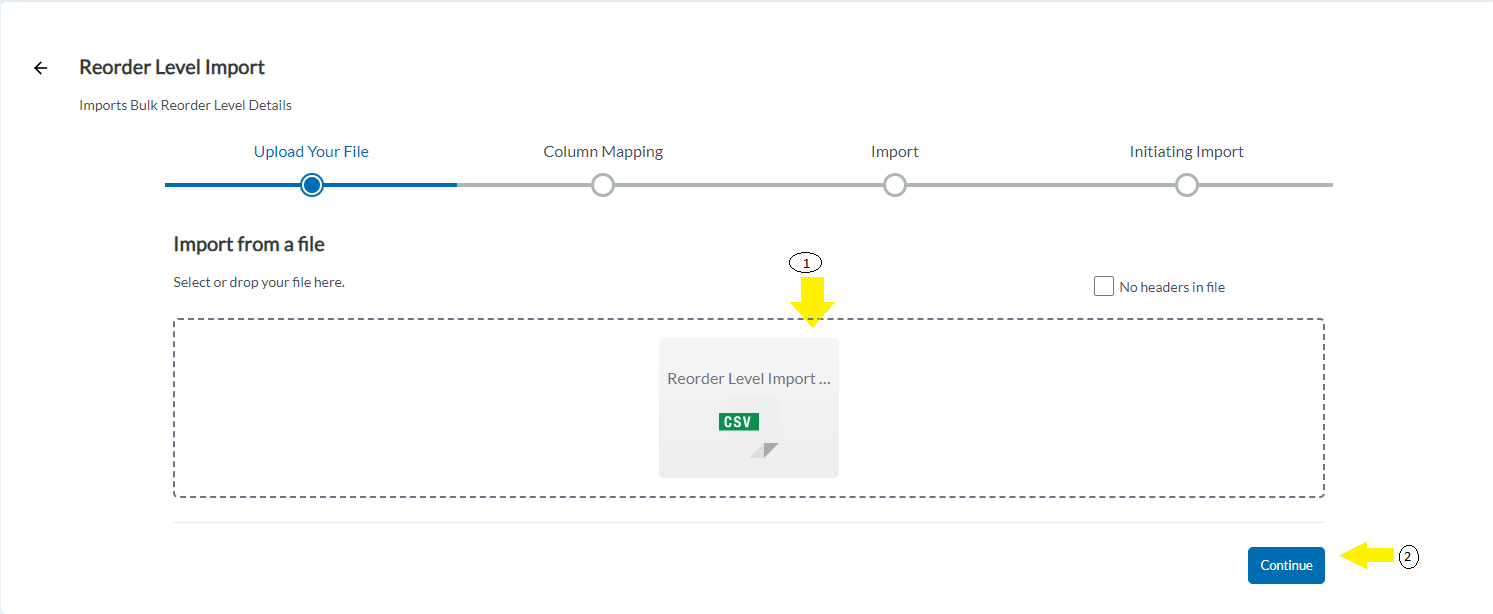Click the numbered callout 2 badge
Viewport: 1493px width, 614px height.
click(x=1408, y=558)
